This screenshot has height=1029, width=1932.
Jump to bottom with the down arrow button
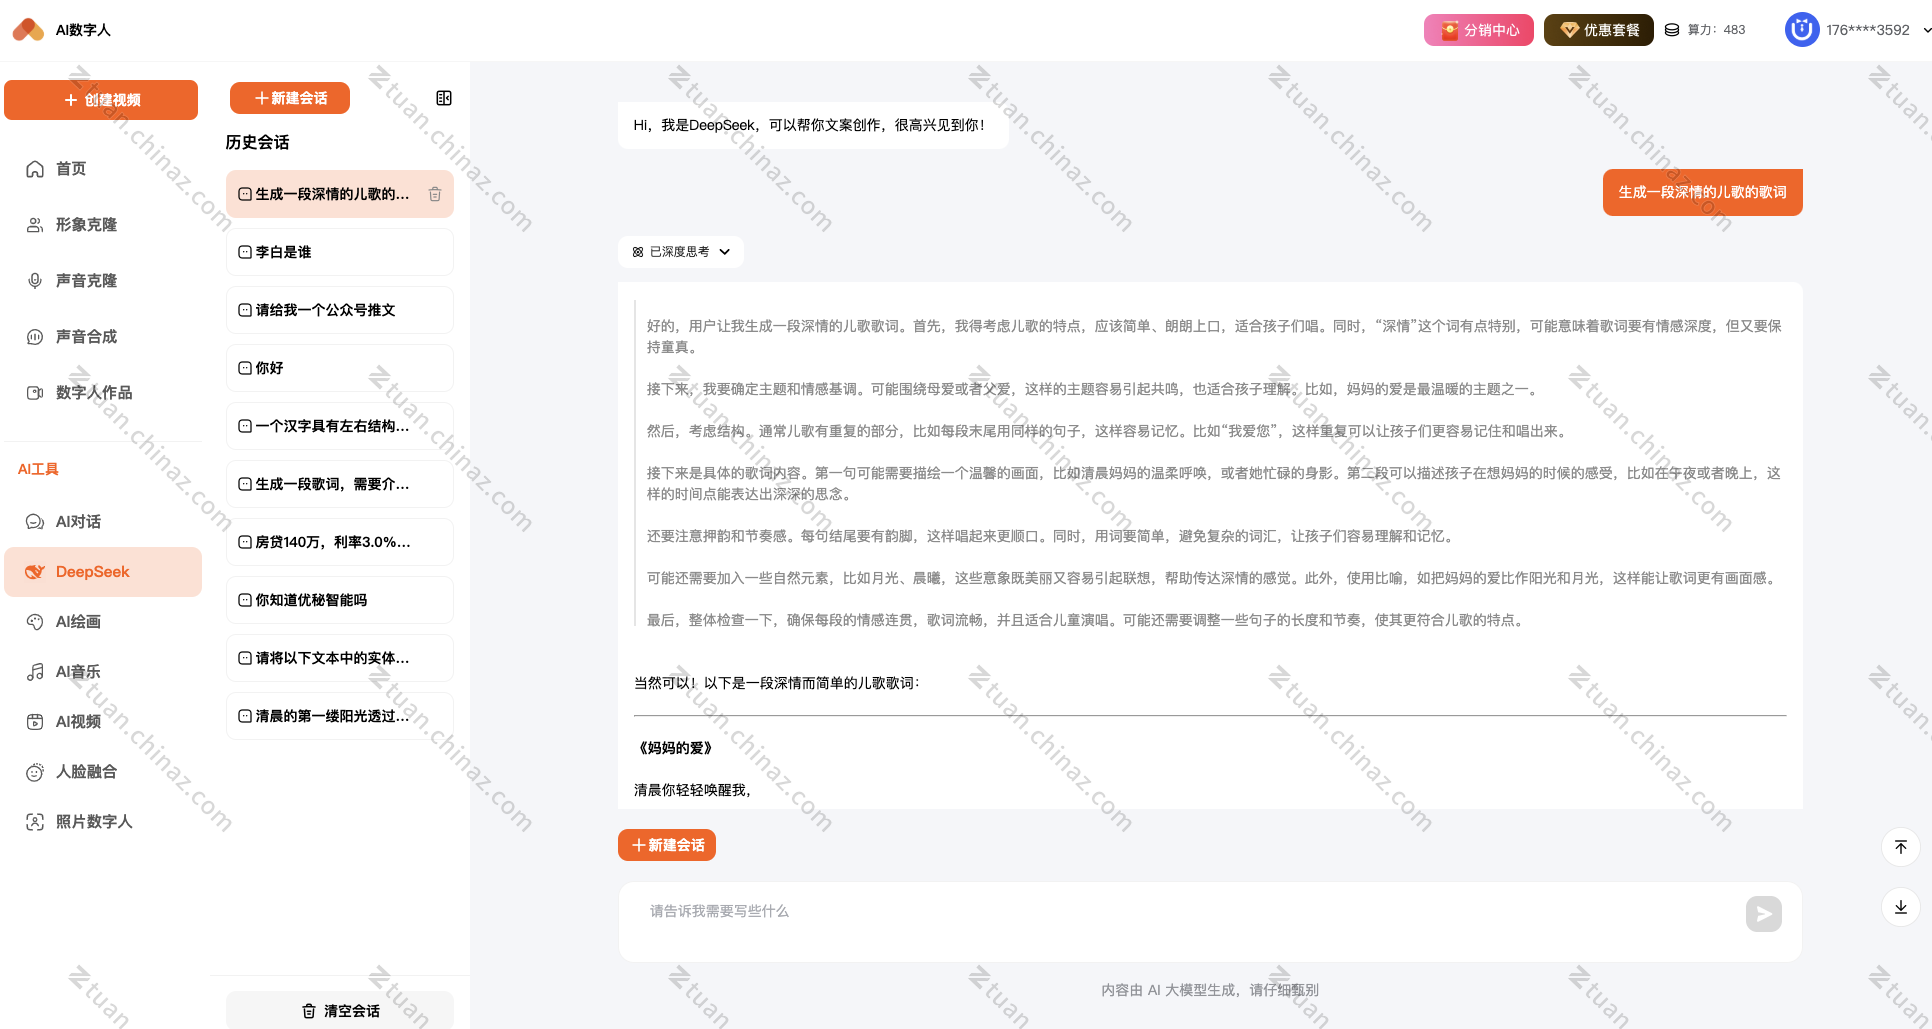(x=1900, y=907)
